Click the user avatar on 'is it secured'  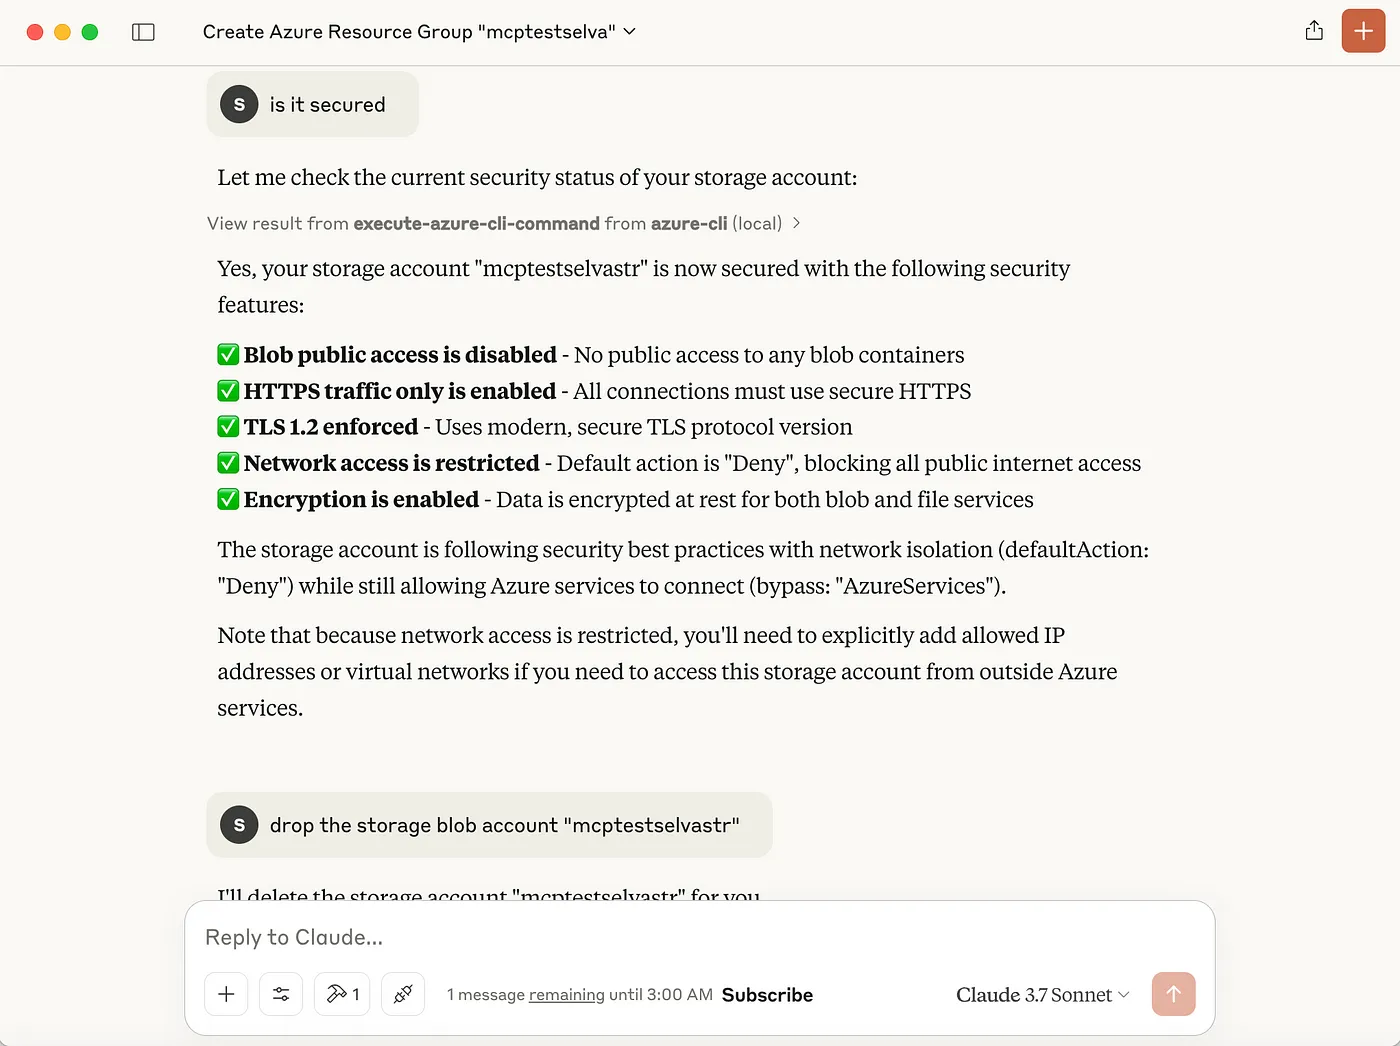[239, 104]
